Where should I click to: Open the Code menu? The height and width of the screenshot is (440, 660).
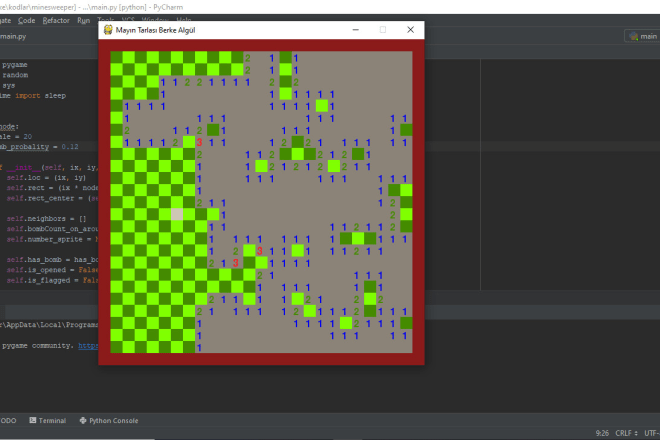[26, 20]
